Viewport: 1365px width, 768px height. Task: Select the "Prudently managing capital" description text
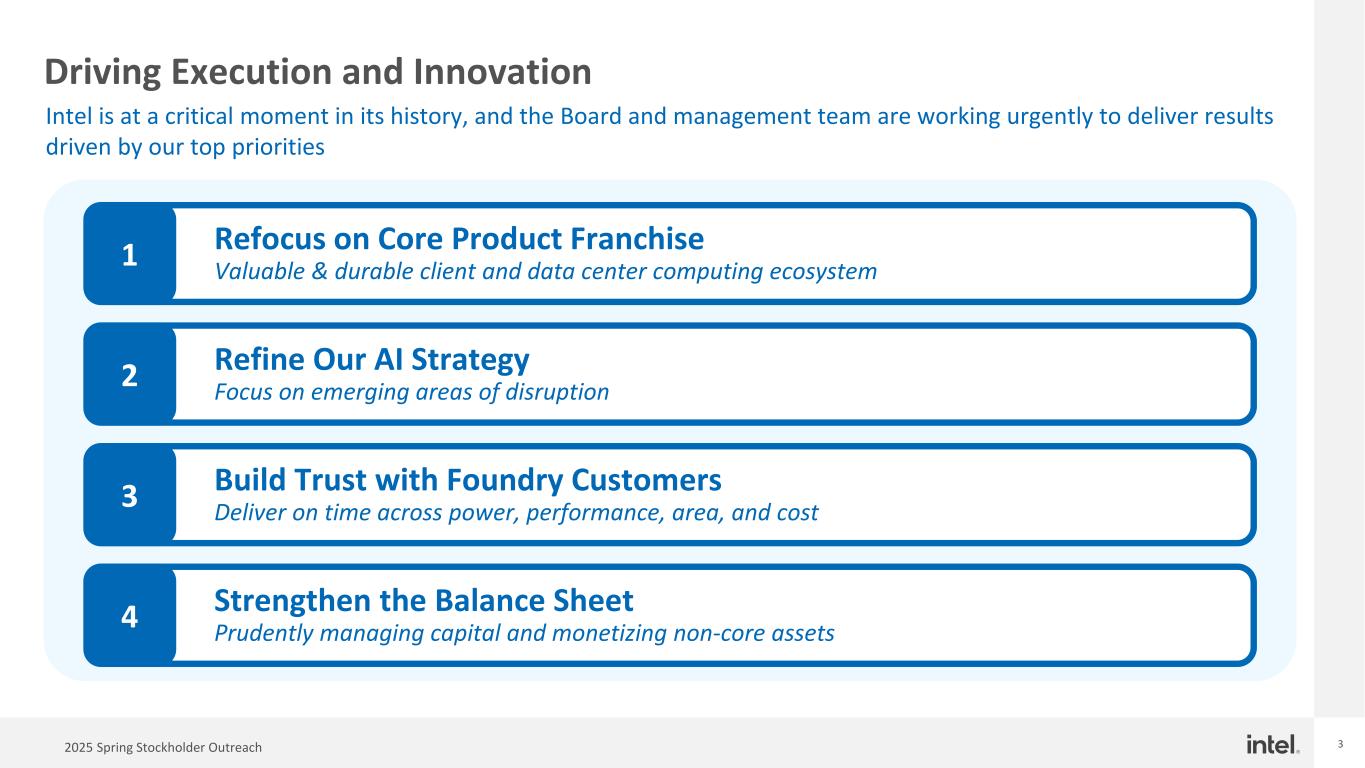pos(524,633)
